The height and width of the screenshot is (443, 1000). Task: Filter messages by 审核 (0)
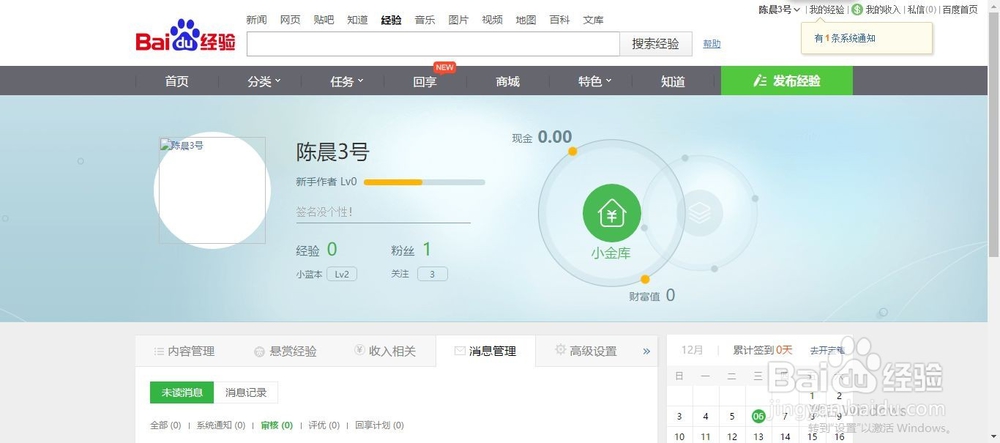[x=277, y=425]
